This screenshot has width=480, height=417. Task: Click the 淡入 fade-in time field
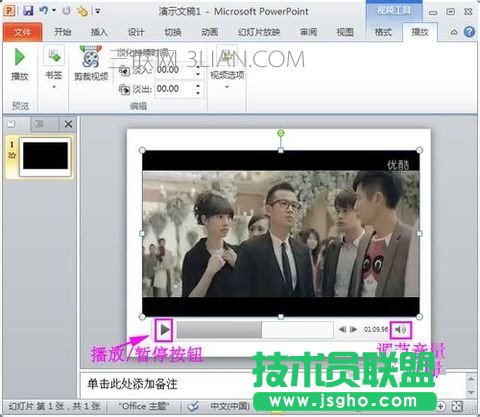[x=174, y=70]
